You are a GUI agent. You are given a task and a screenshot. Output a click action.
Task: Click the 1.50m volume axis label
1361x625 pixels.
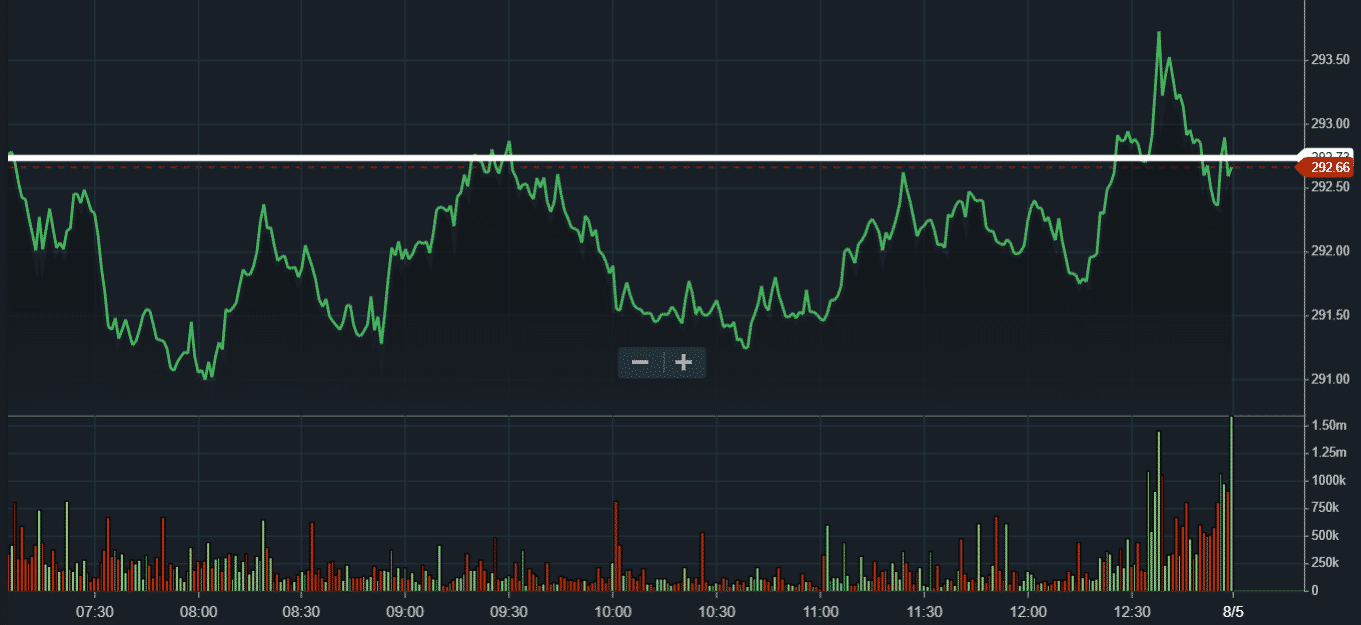[x=1328, y=426]
